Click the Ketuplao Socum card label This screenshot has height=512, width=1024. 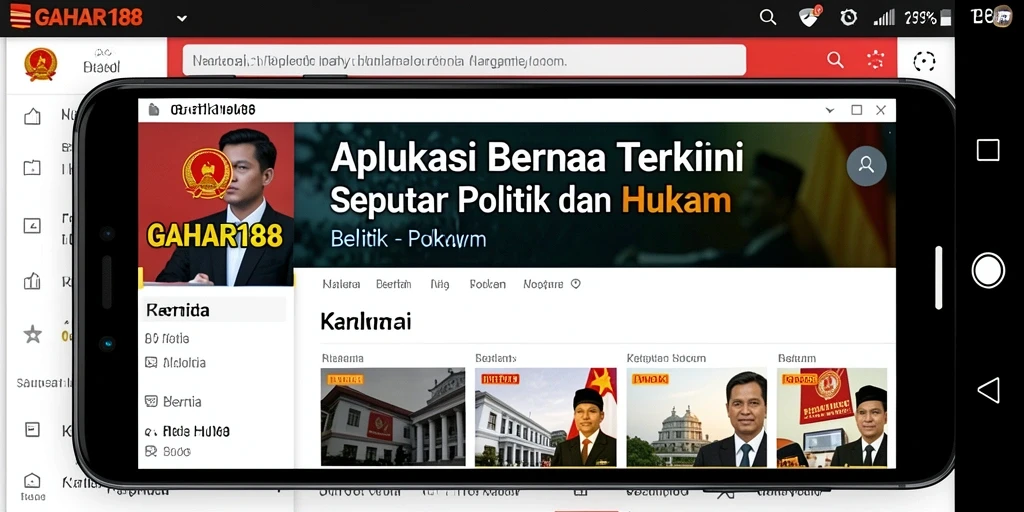click(666, 358)
